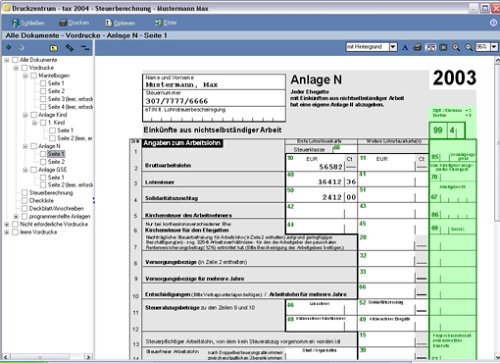Click the tree panel right scroll arrow

click(x=88, y=357)
